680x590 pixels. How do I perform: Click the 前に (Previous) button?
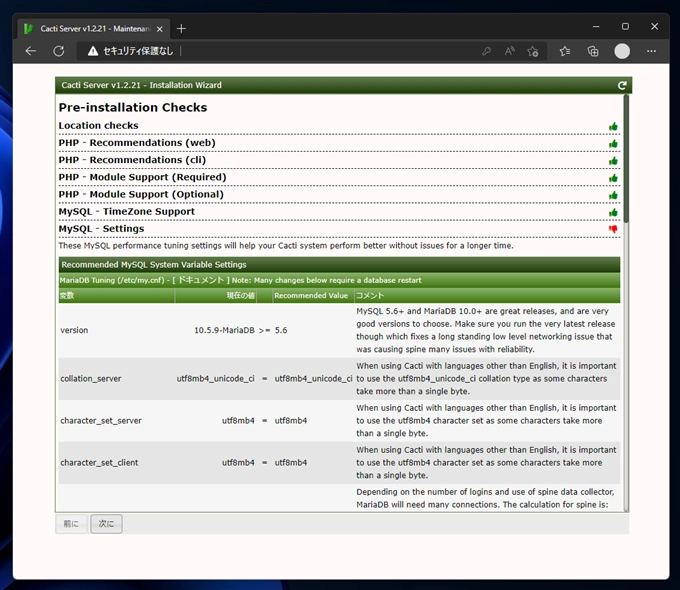pos(71,524)
